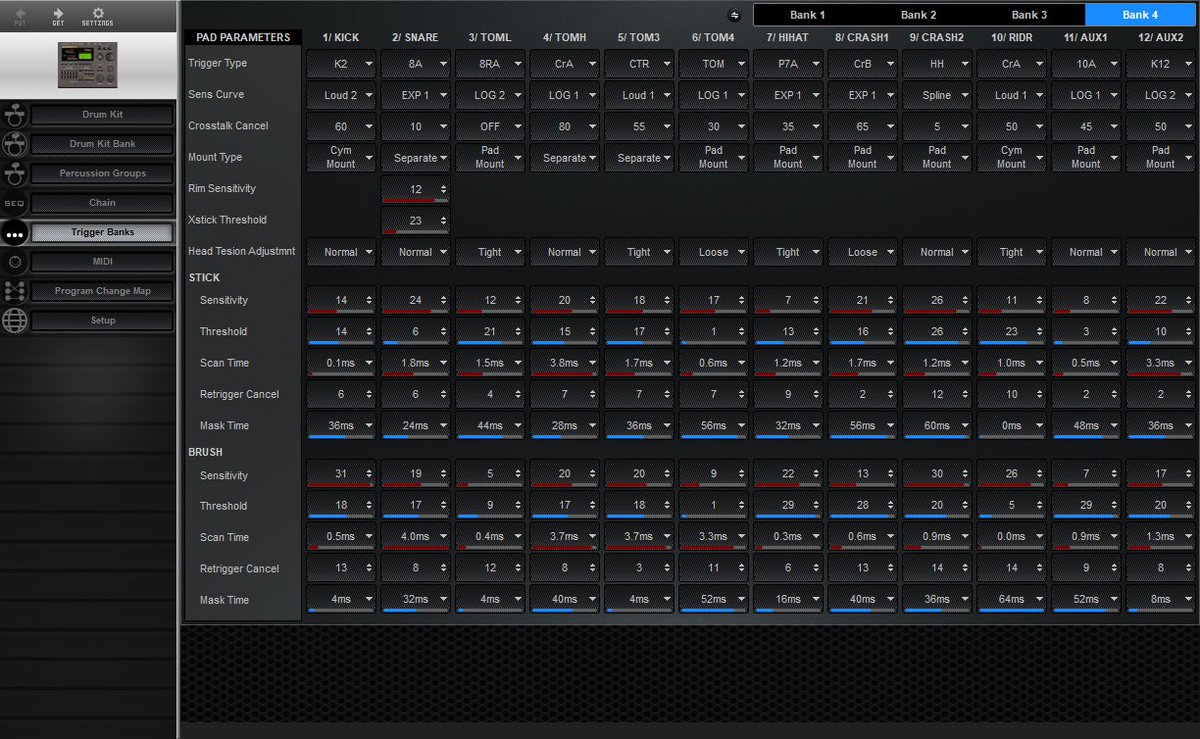
Task: Click the 7/ HIHAT column header
Action: (x=788, y=38)
